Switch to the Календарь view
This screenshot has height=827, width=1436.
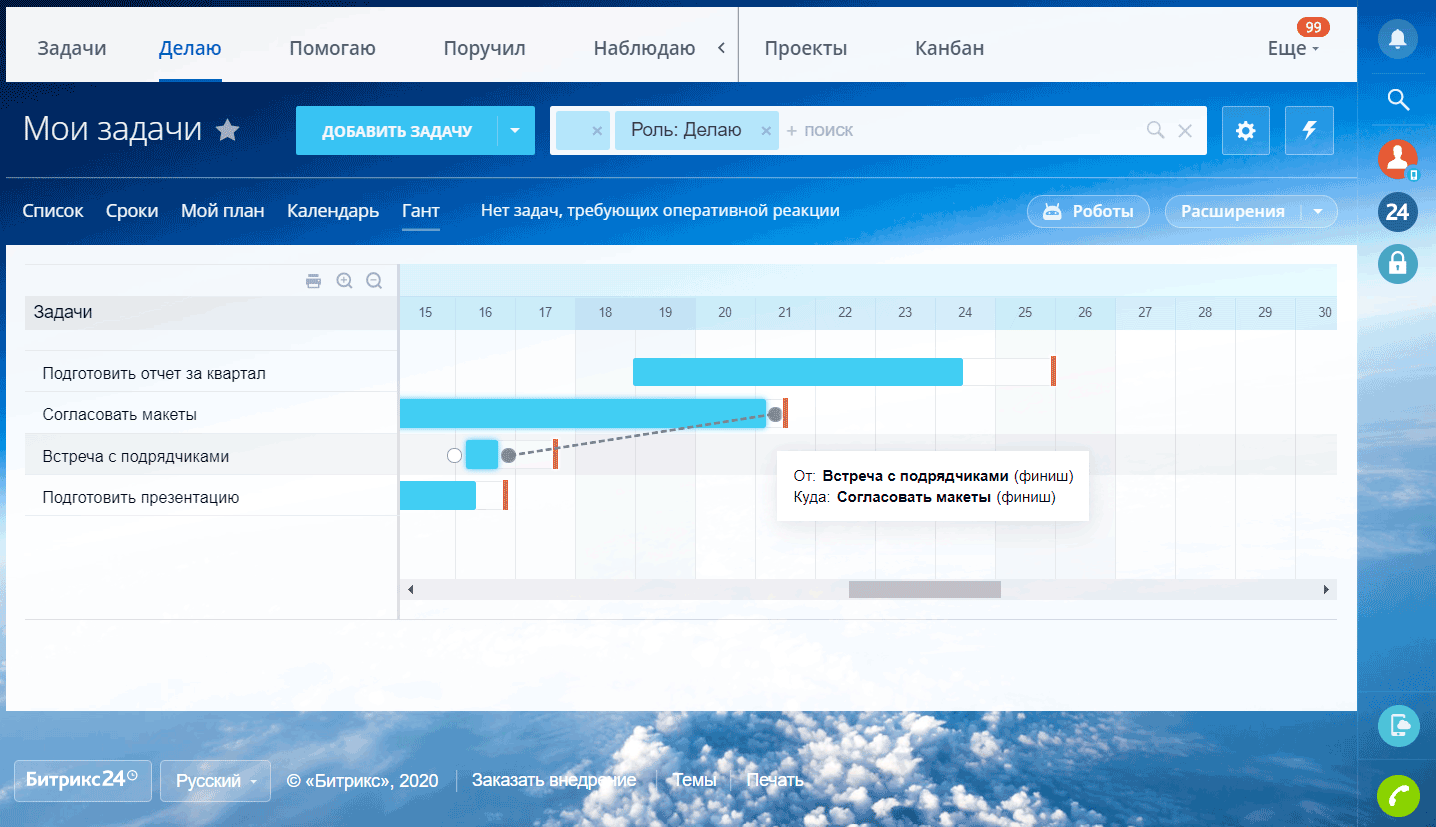pyautogui.click(x=333, y=211)
